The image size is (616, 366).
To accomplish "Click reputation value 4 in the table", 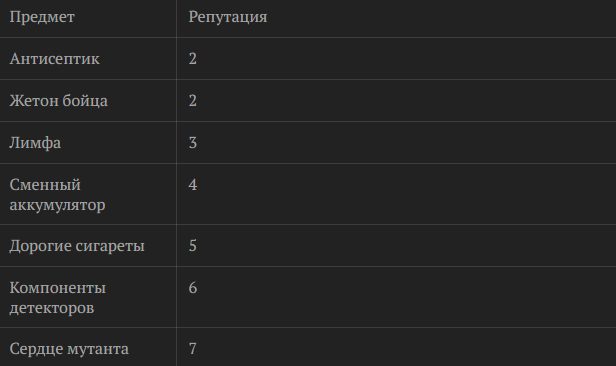I will click(x=192, y=185).
